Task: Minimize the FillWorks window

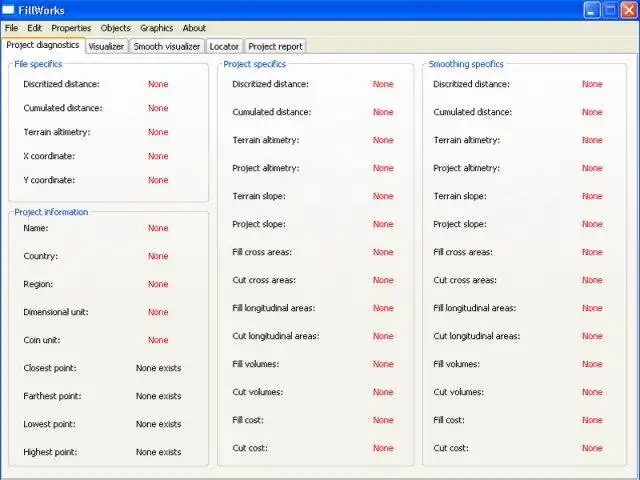Action: pyautogui.click(x=592, y=10)
